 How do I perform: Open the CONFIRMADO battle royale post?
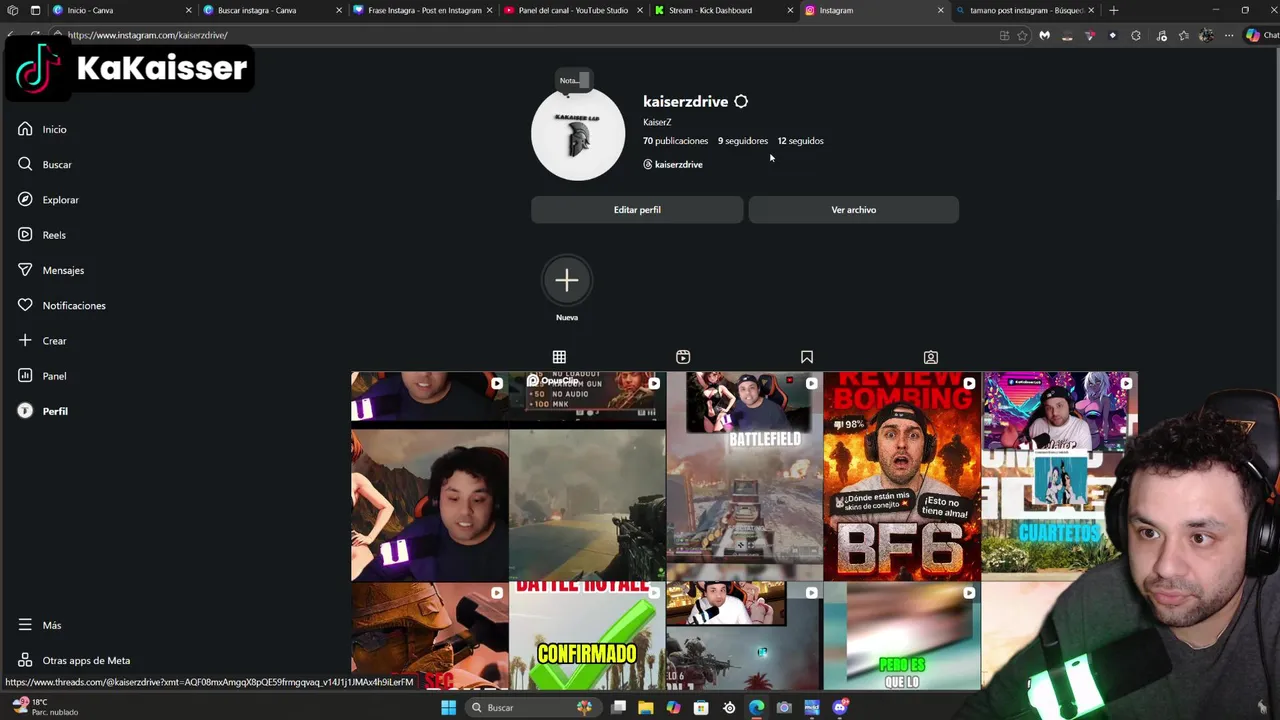tap(587, 636)
